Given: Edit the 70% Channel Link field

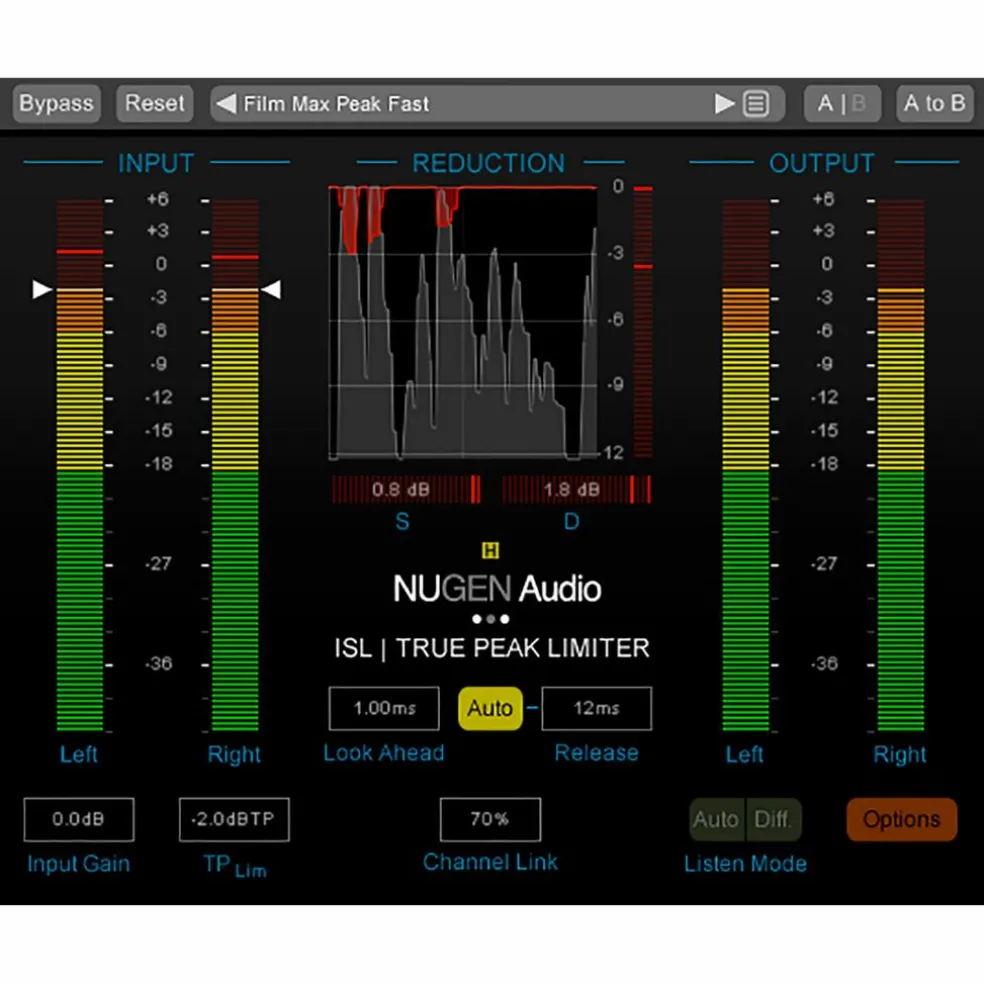Looking at the screenshot, I should click(x=490, y=820).
